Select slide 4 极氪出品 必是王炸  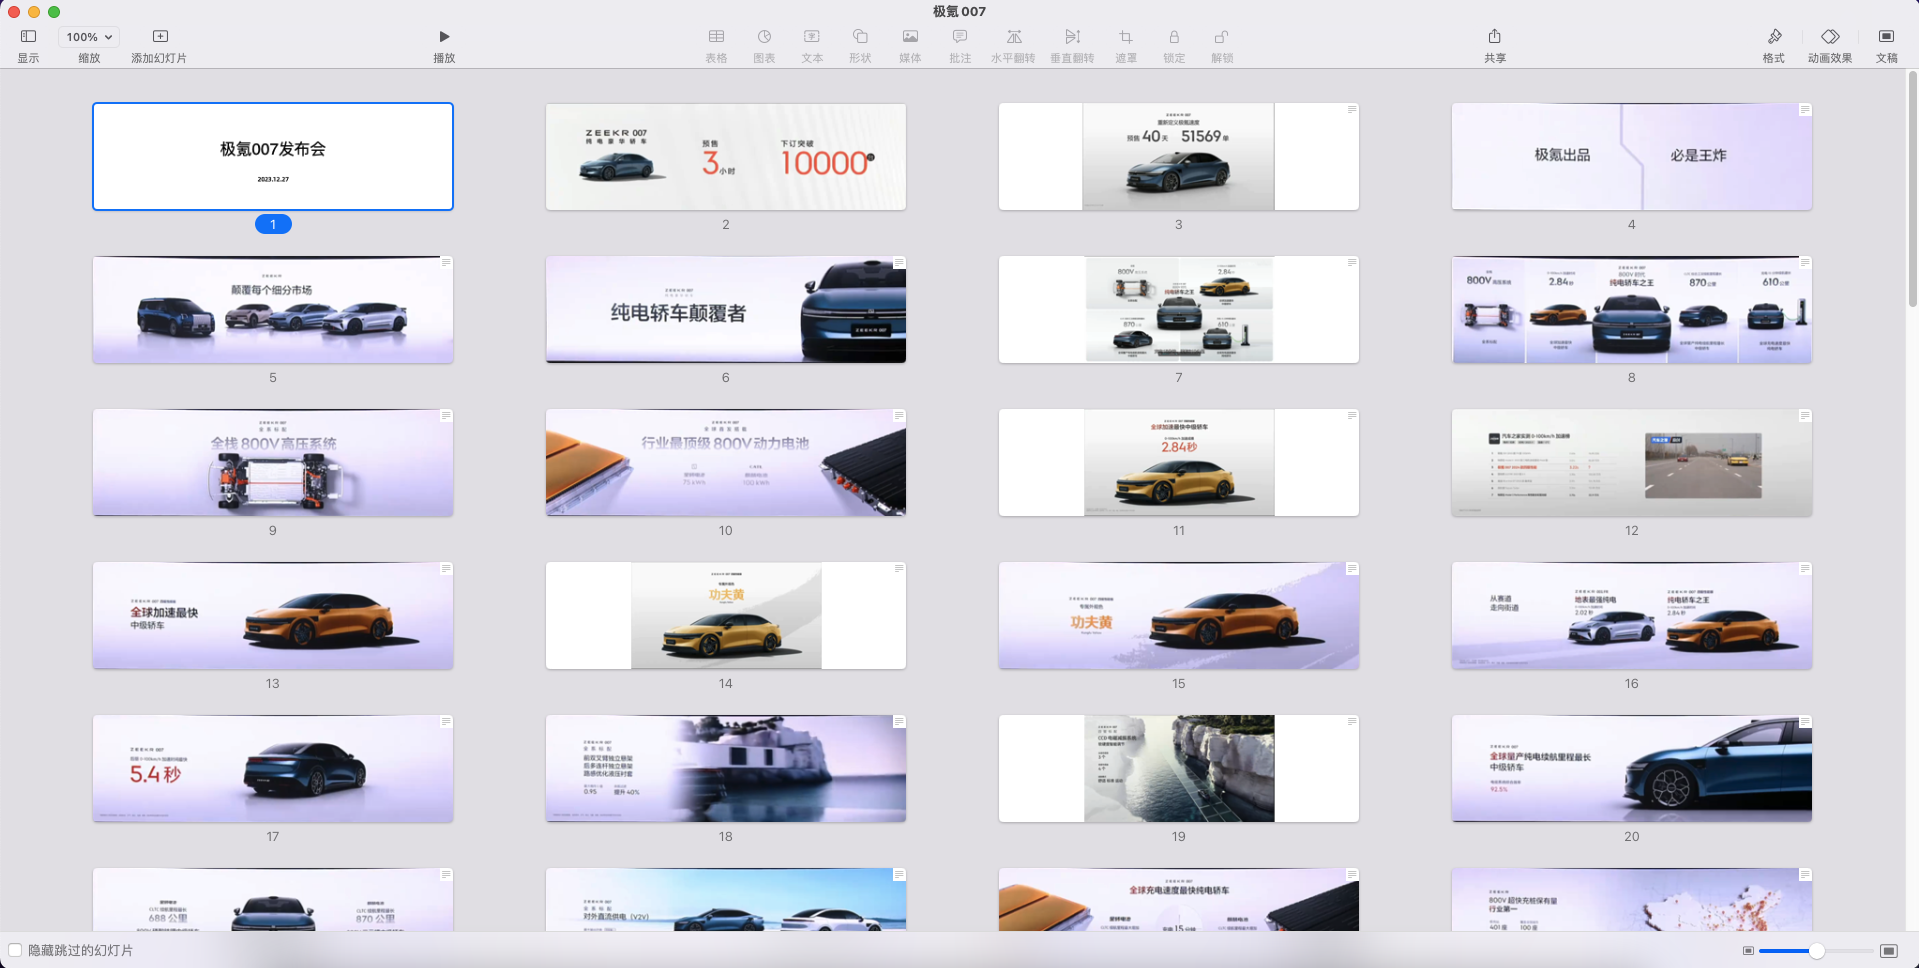click(1632, 156)
